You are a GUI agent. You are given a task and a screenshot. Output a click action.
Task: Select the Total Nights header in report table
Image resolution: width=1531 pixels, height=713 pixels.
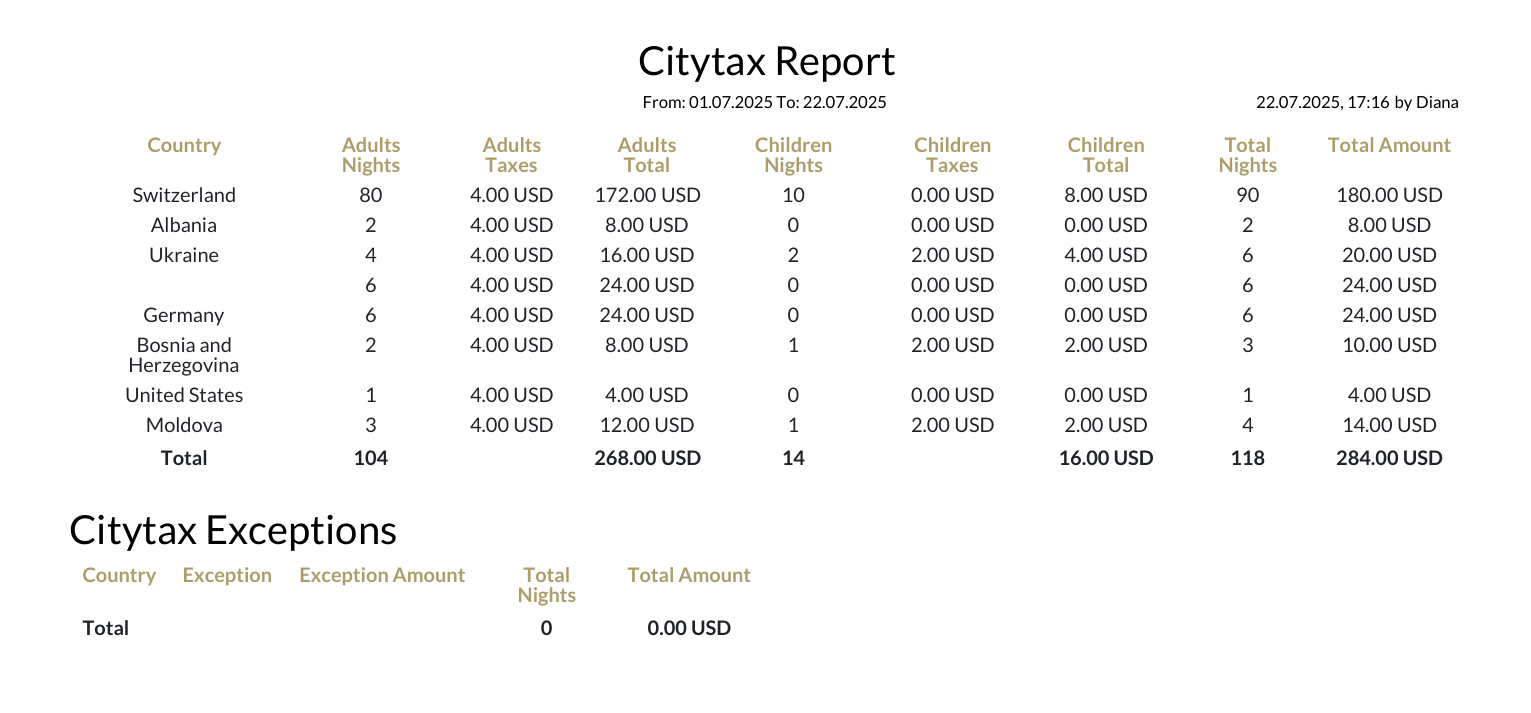click(x=1247, y=155)
